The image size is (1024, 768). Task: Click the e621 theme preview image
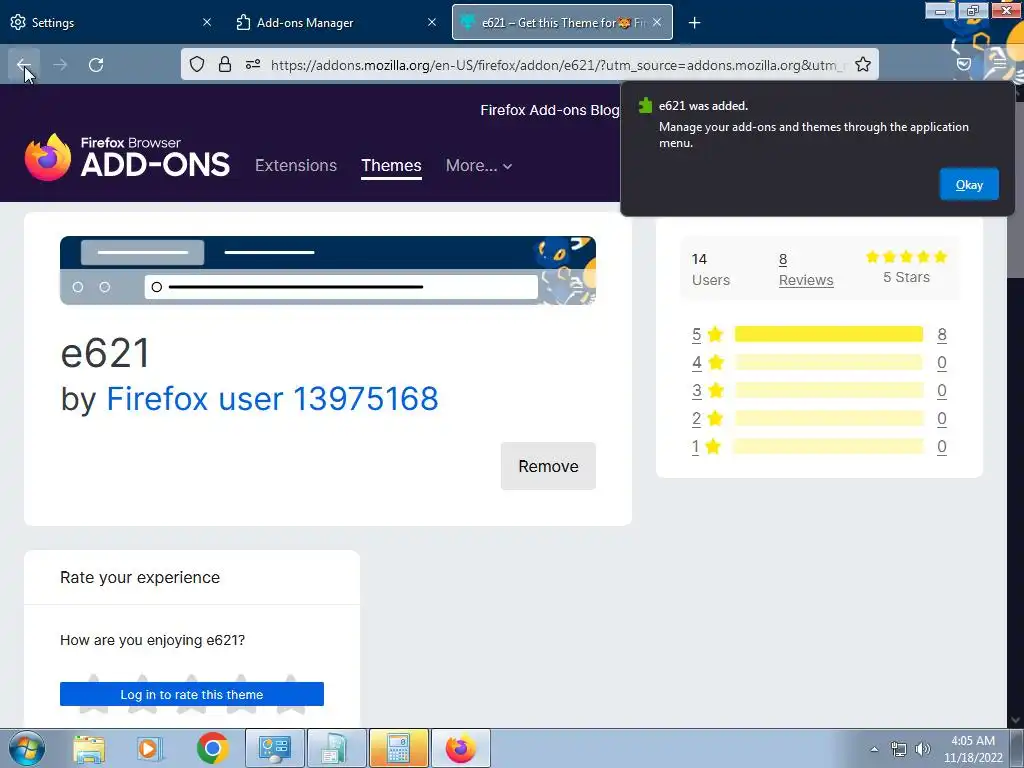[x=328, y=270]
